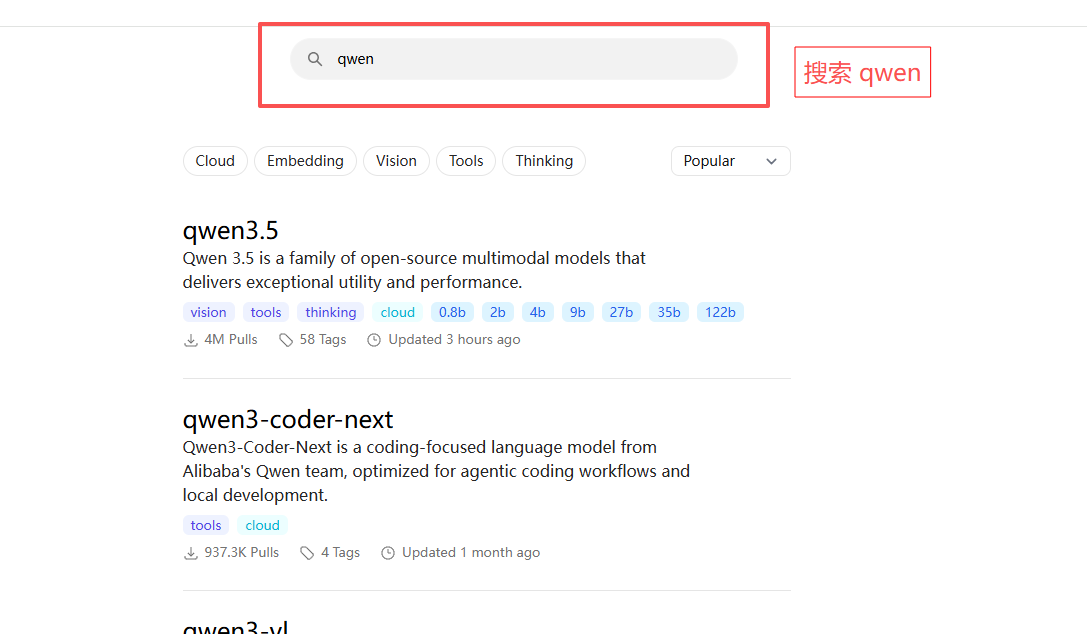
Task: Toggle the Tools filter chip
Action: pos(466,161)
